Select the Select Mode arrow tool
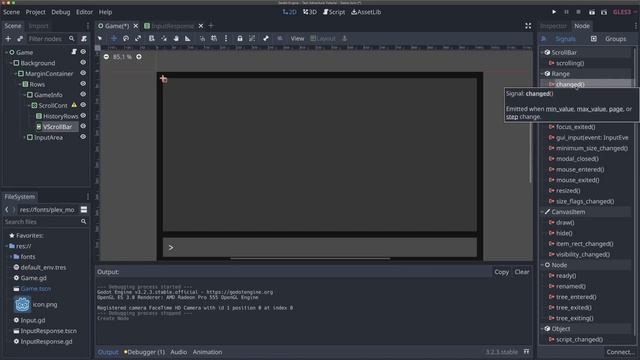Viewport: 640px width, 360px height. coord(100,38)
